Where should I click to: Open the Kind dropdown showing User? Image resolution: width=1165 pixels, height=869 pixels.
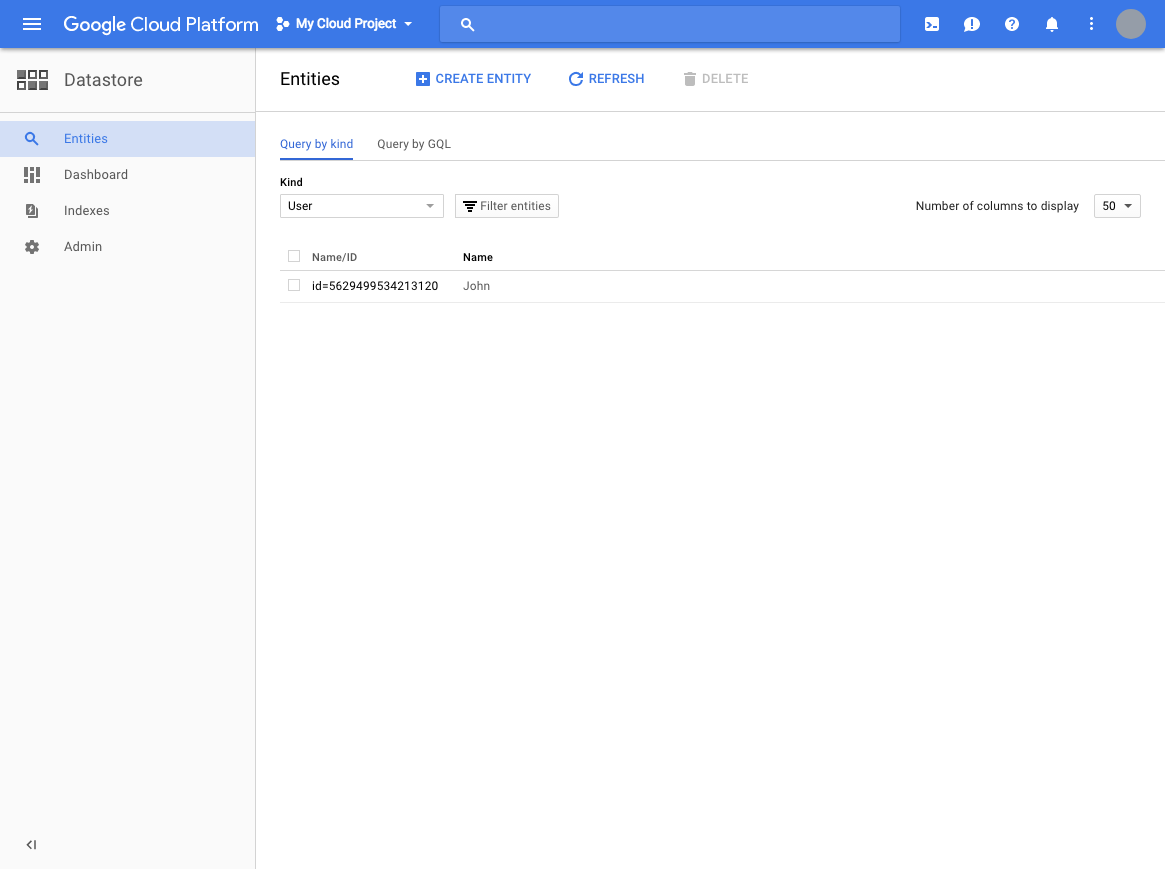tap(362, 206)
